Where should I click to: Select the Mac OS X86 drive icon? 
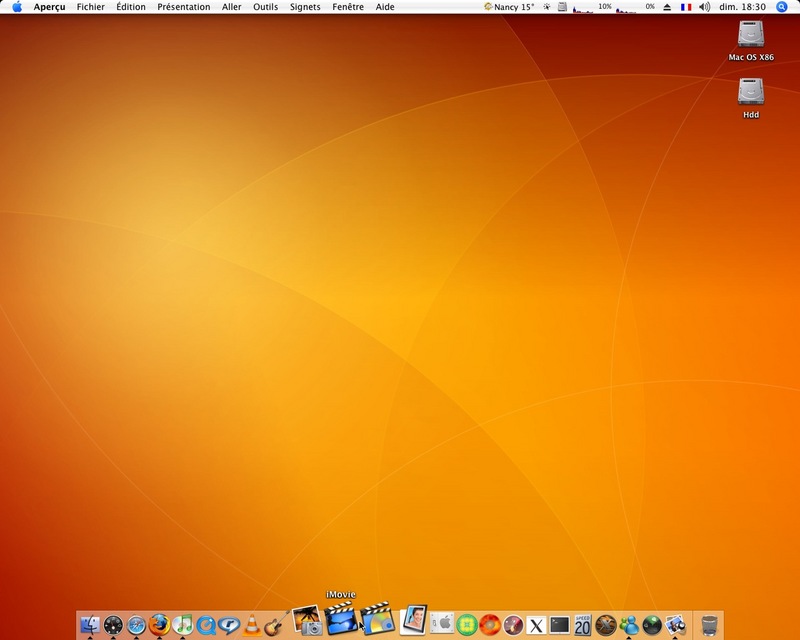pyautogui.click(x=751, y=42)
